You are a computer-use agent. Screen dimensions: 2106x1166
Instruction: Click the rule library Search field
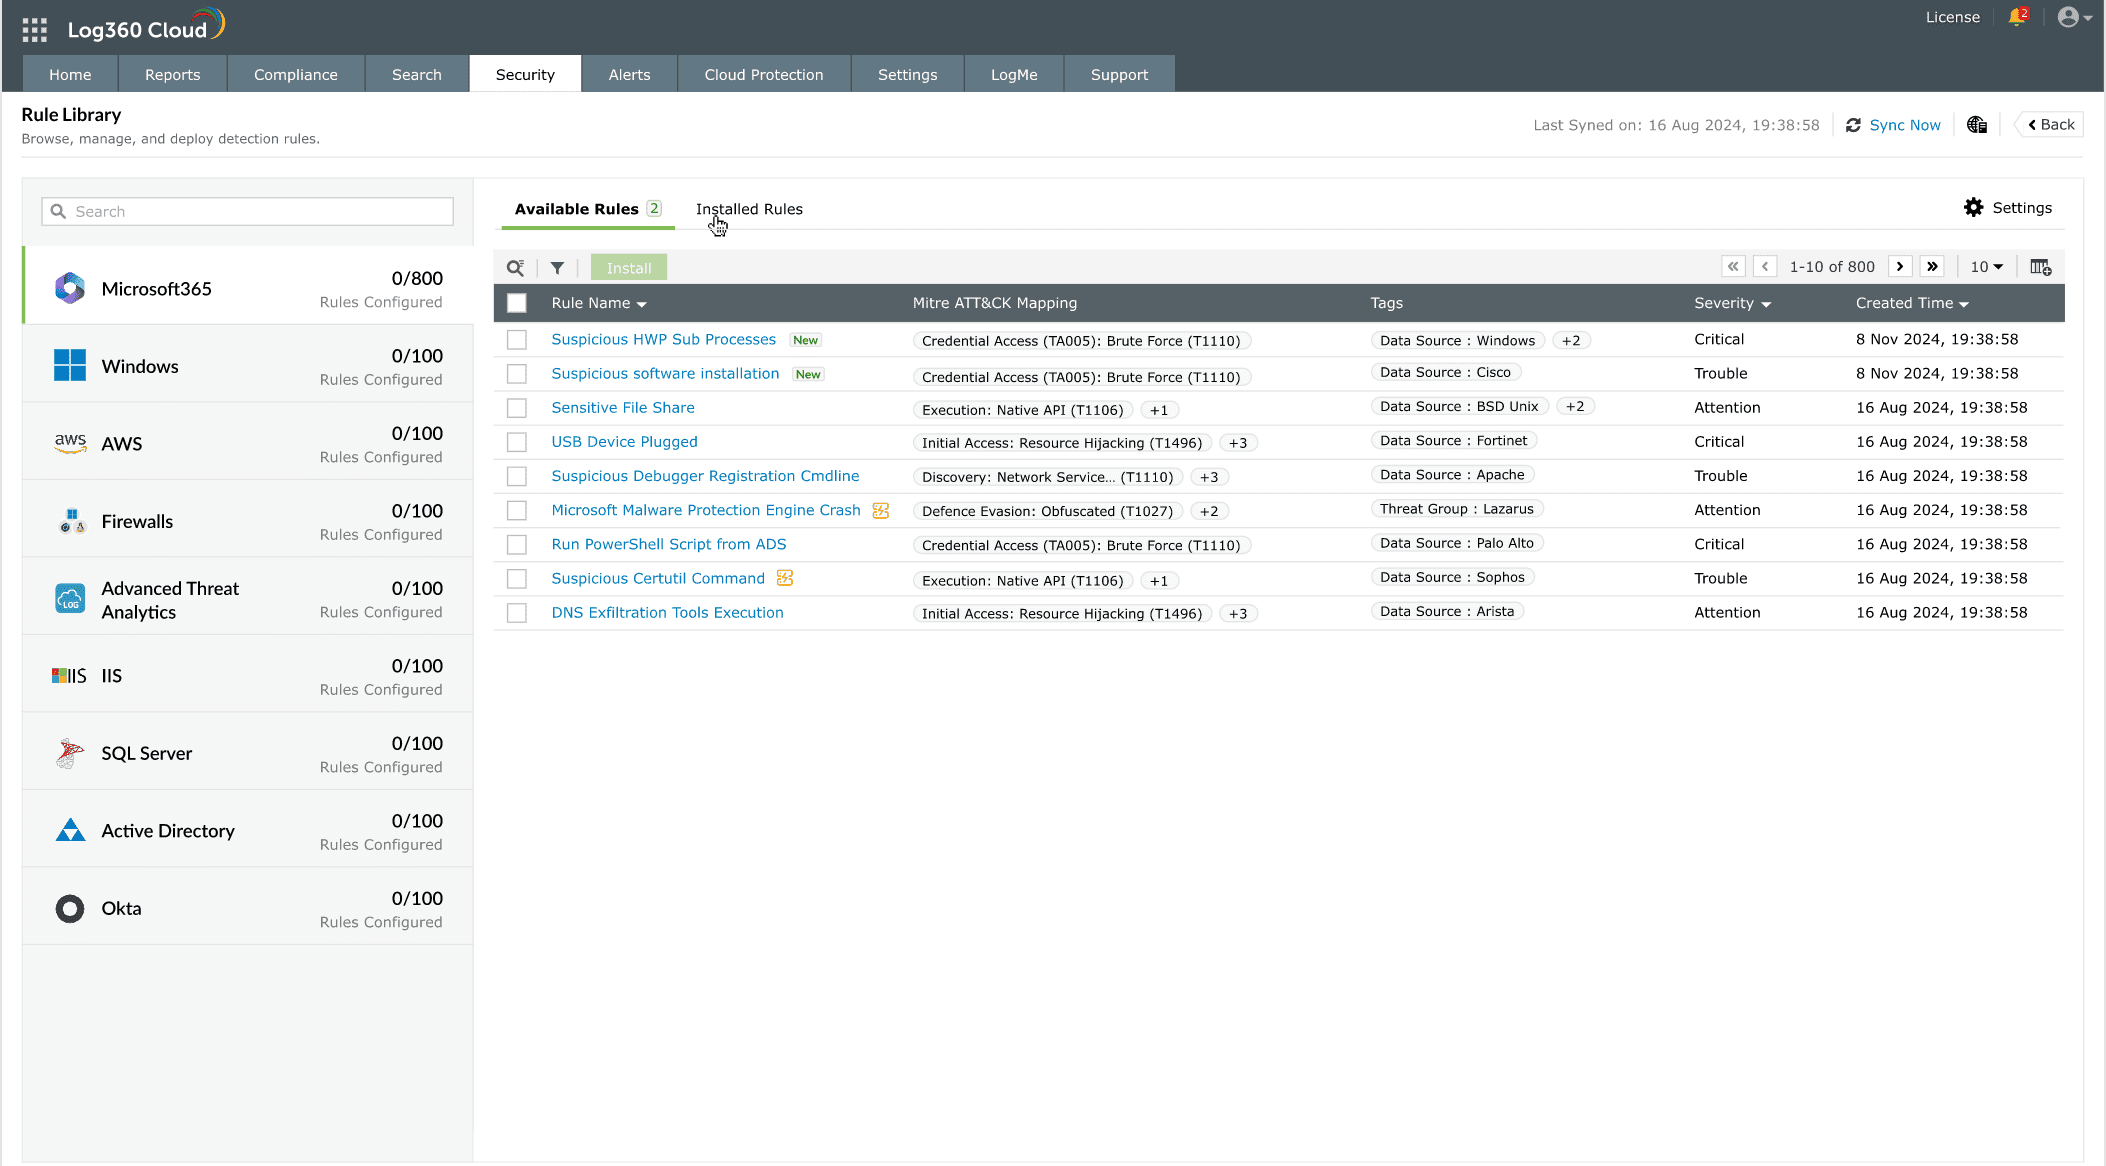pyautogui.click(x=248, y=211)
